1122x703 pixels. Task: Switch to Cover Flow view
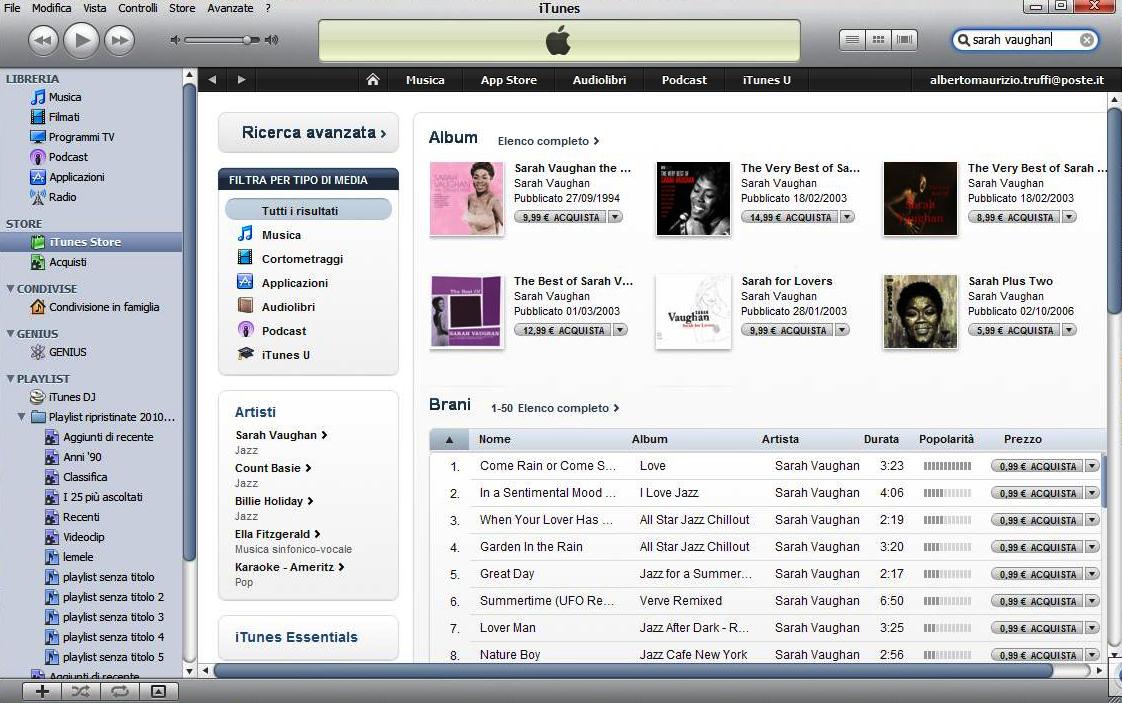click(904, 40)
